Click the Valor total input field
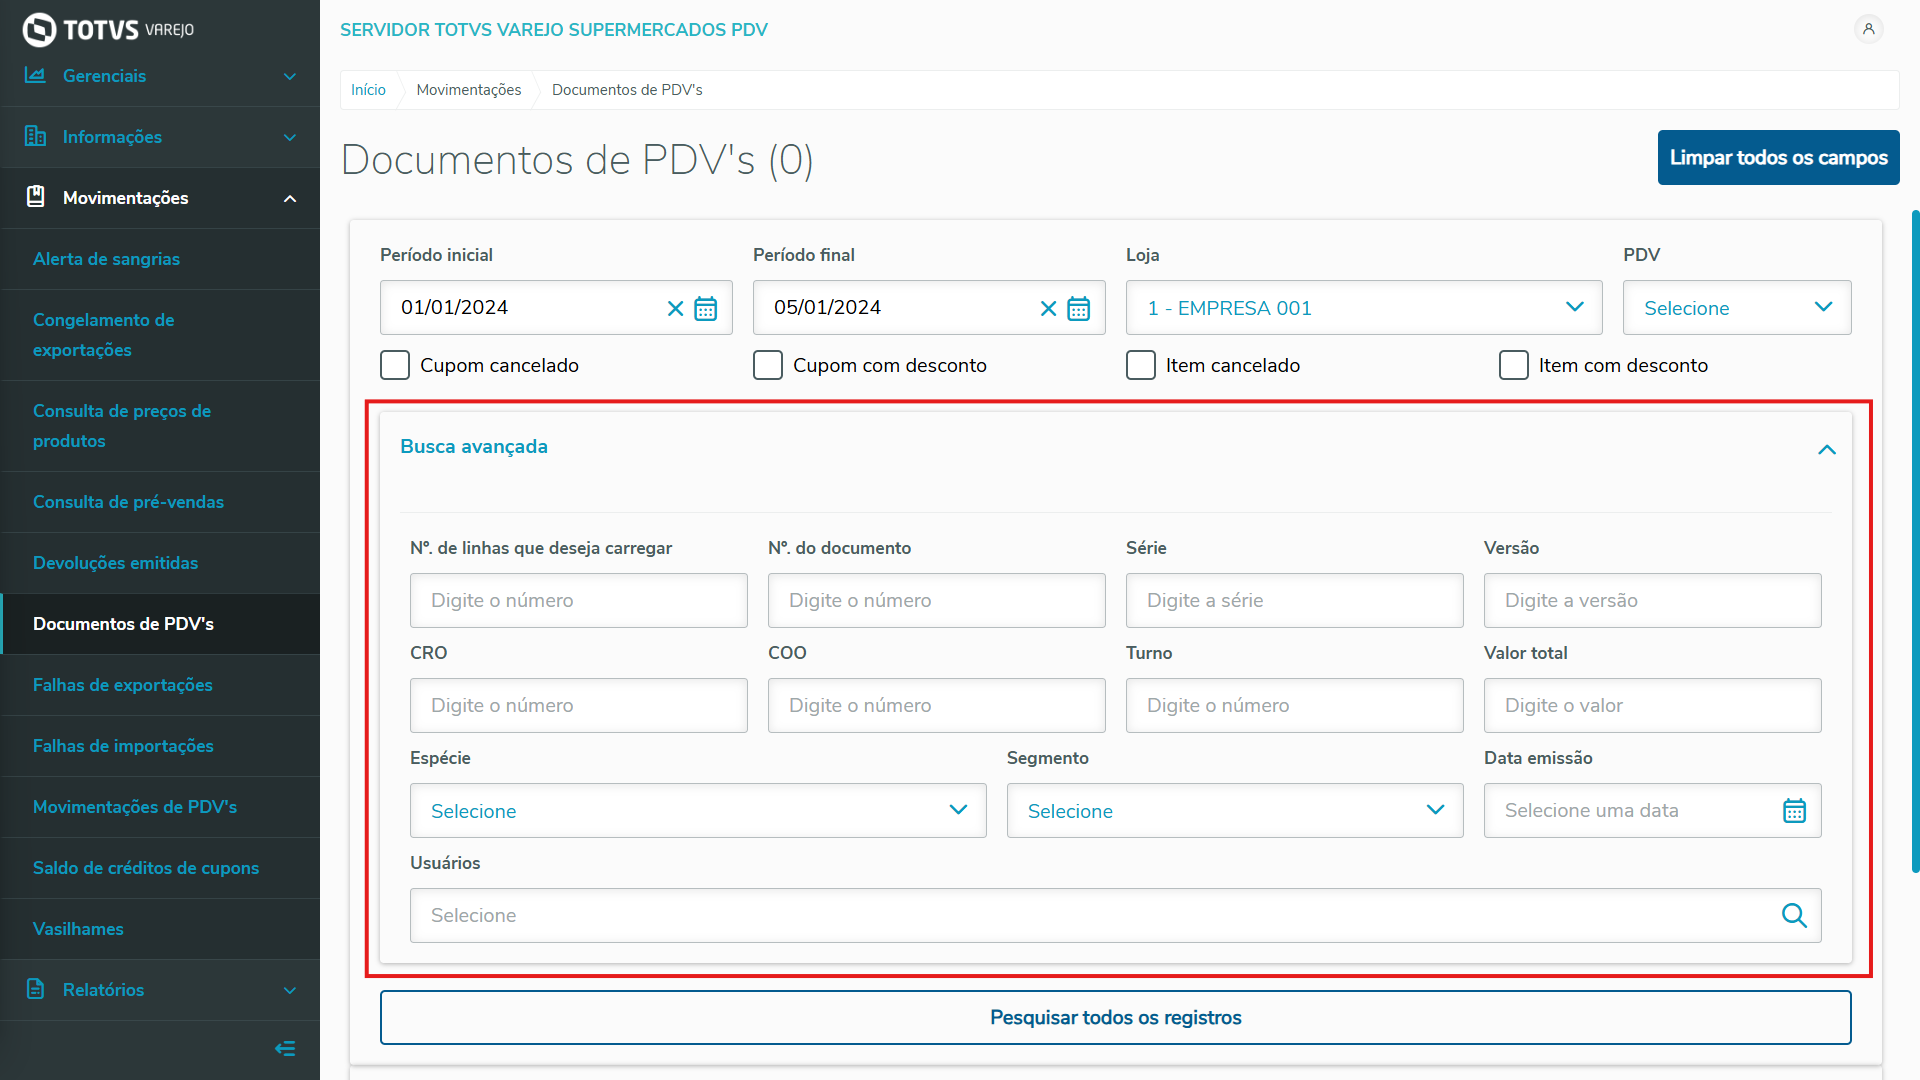 (x=1652, y=706)
